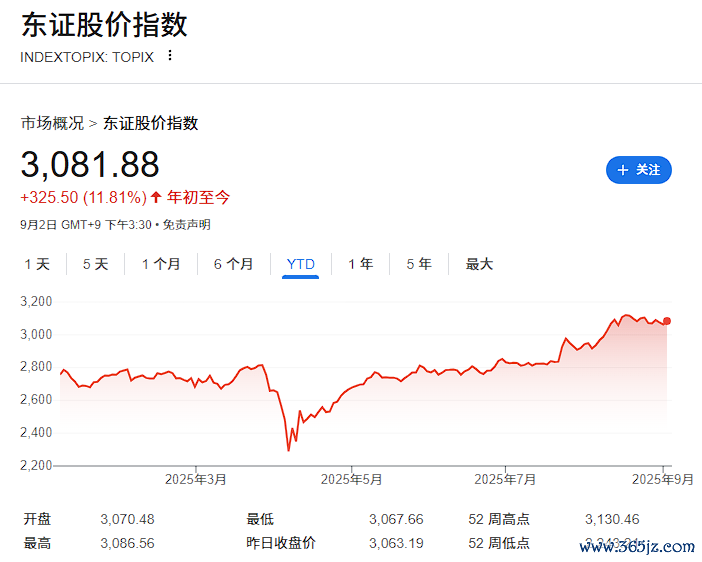Click the 2025年3月 axis label
The image size is (702, 562).
pyautogui.click(x=196, y=480)
